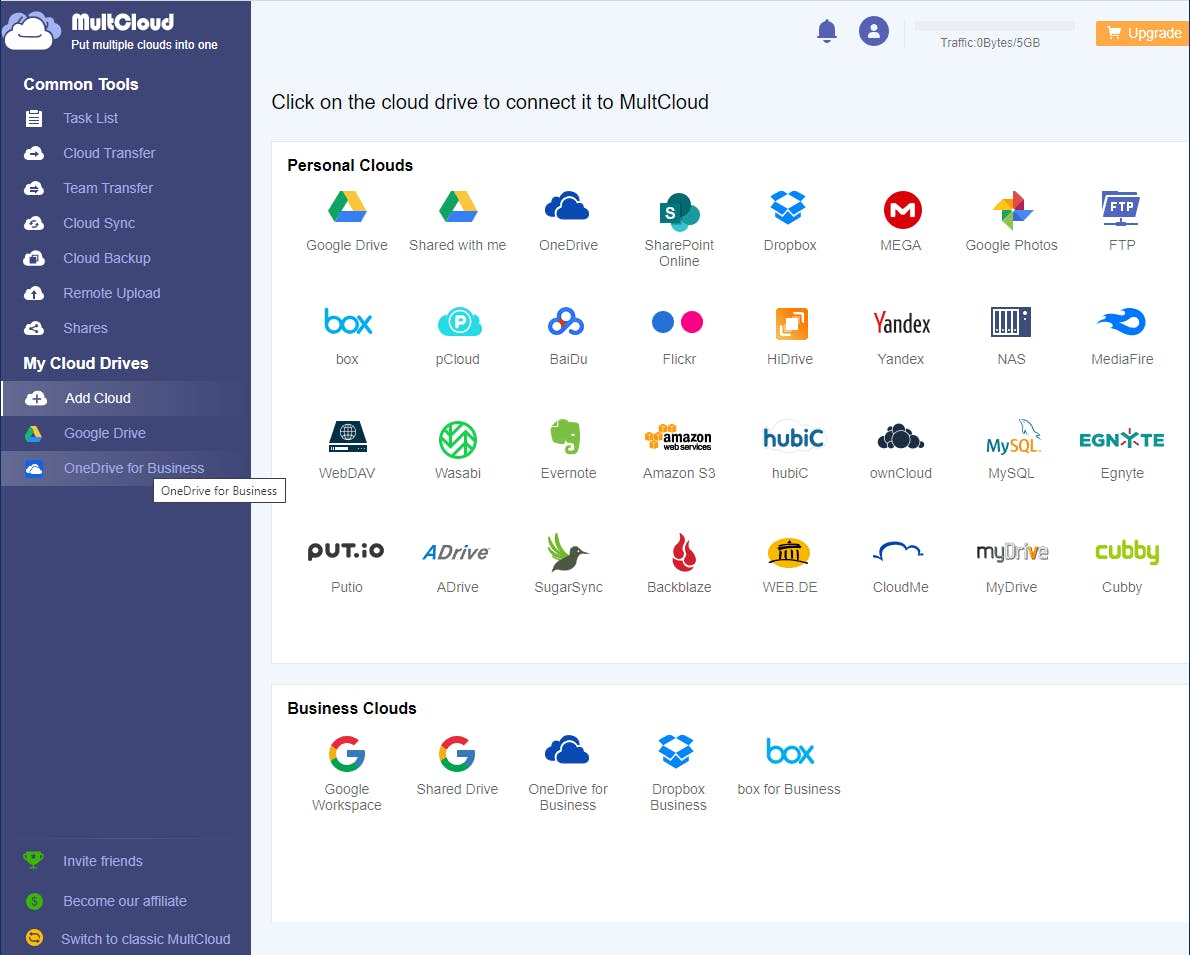This screenshot has width=1190, height=955.
Task: Open Become our affiliate link
Action: click(124, 901)
